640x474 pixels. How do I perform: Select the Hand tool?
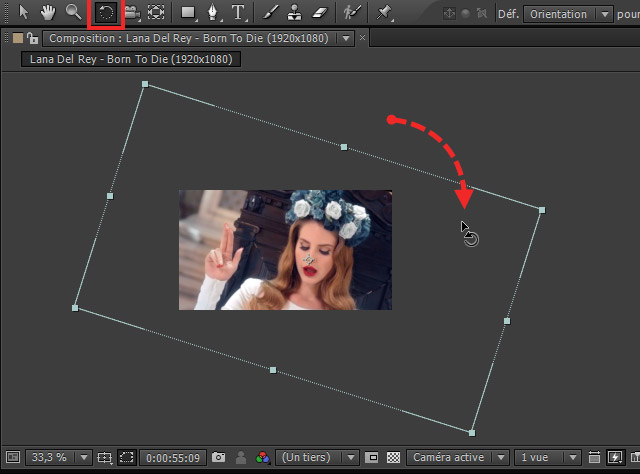(48, 12)
